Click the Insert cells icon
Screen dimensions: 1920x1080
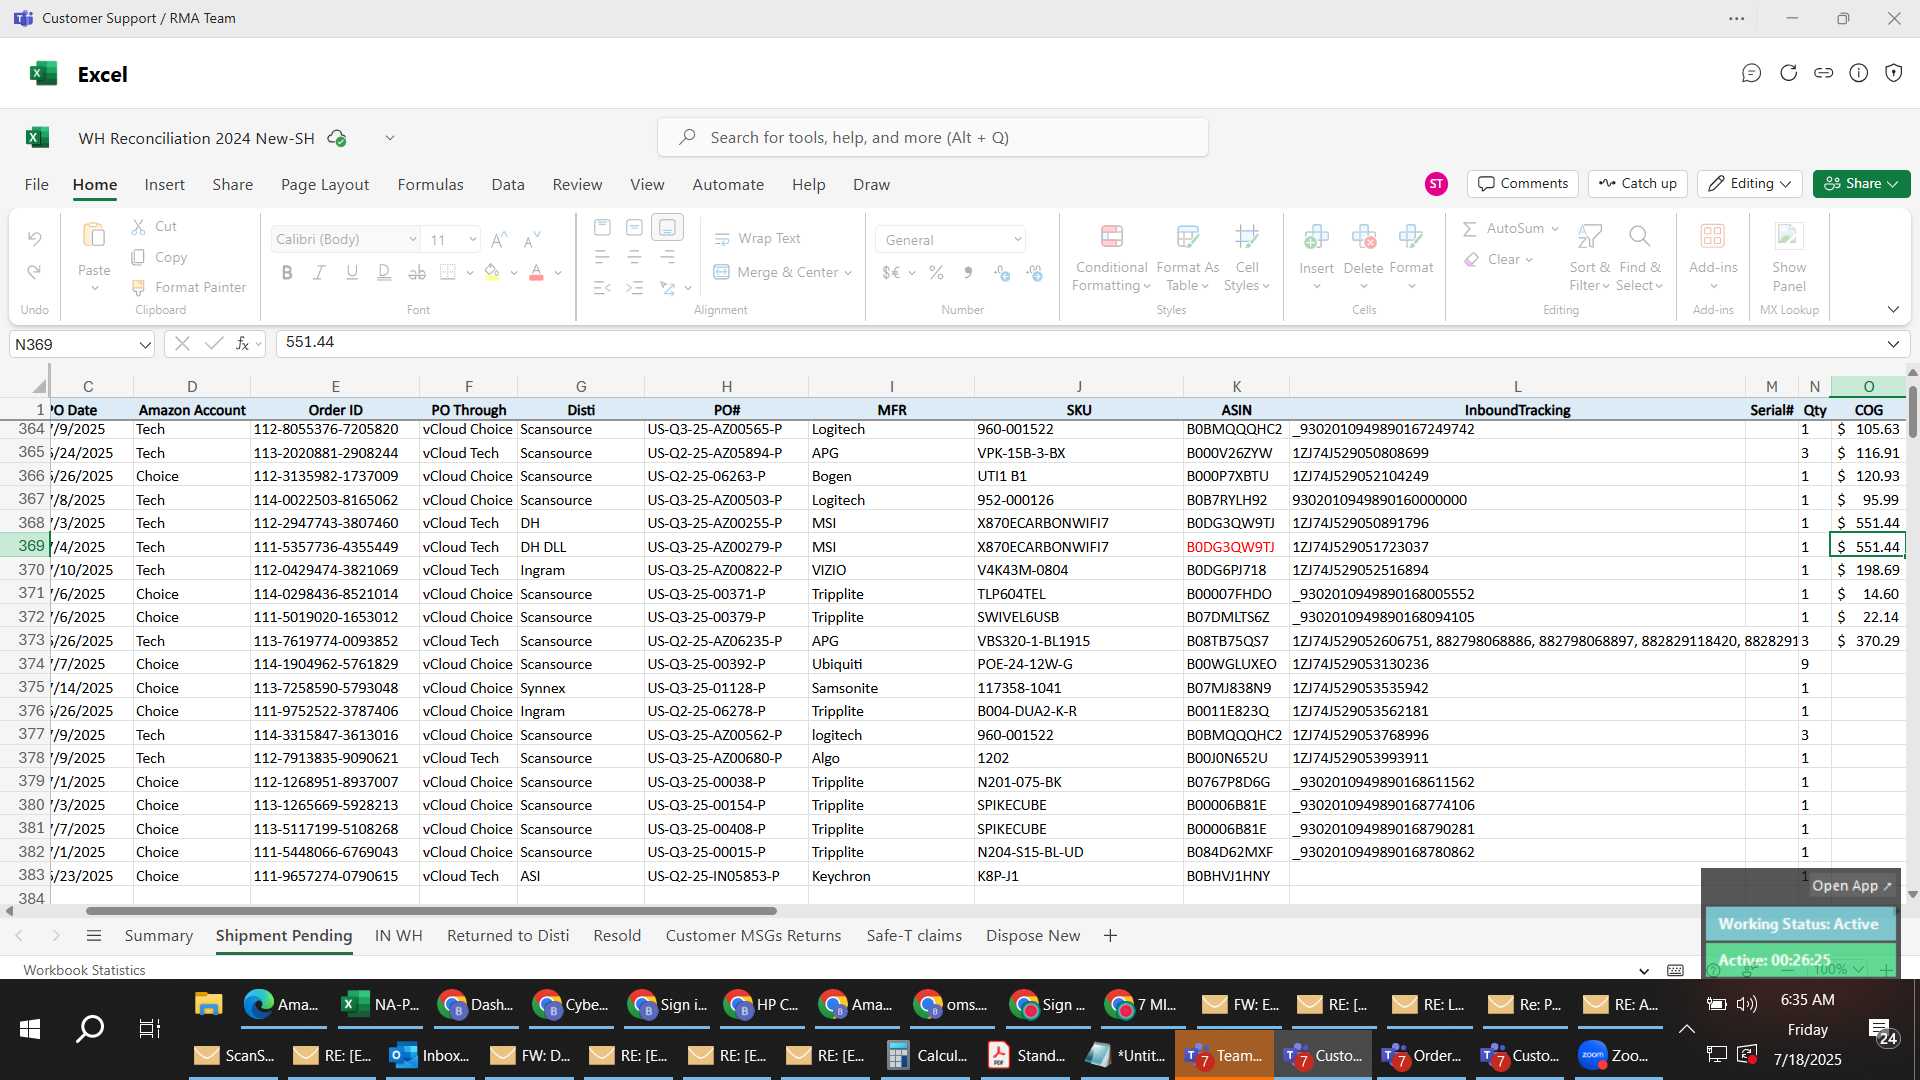(x=1316, y=237)
